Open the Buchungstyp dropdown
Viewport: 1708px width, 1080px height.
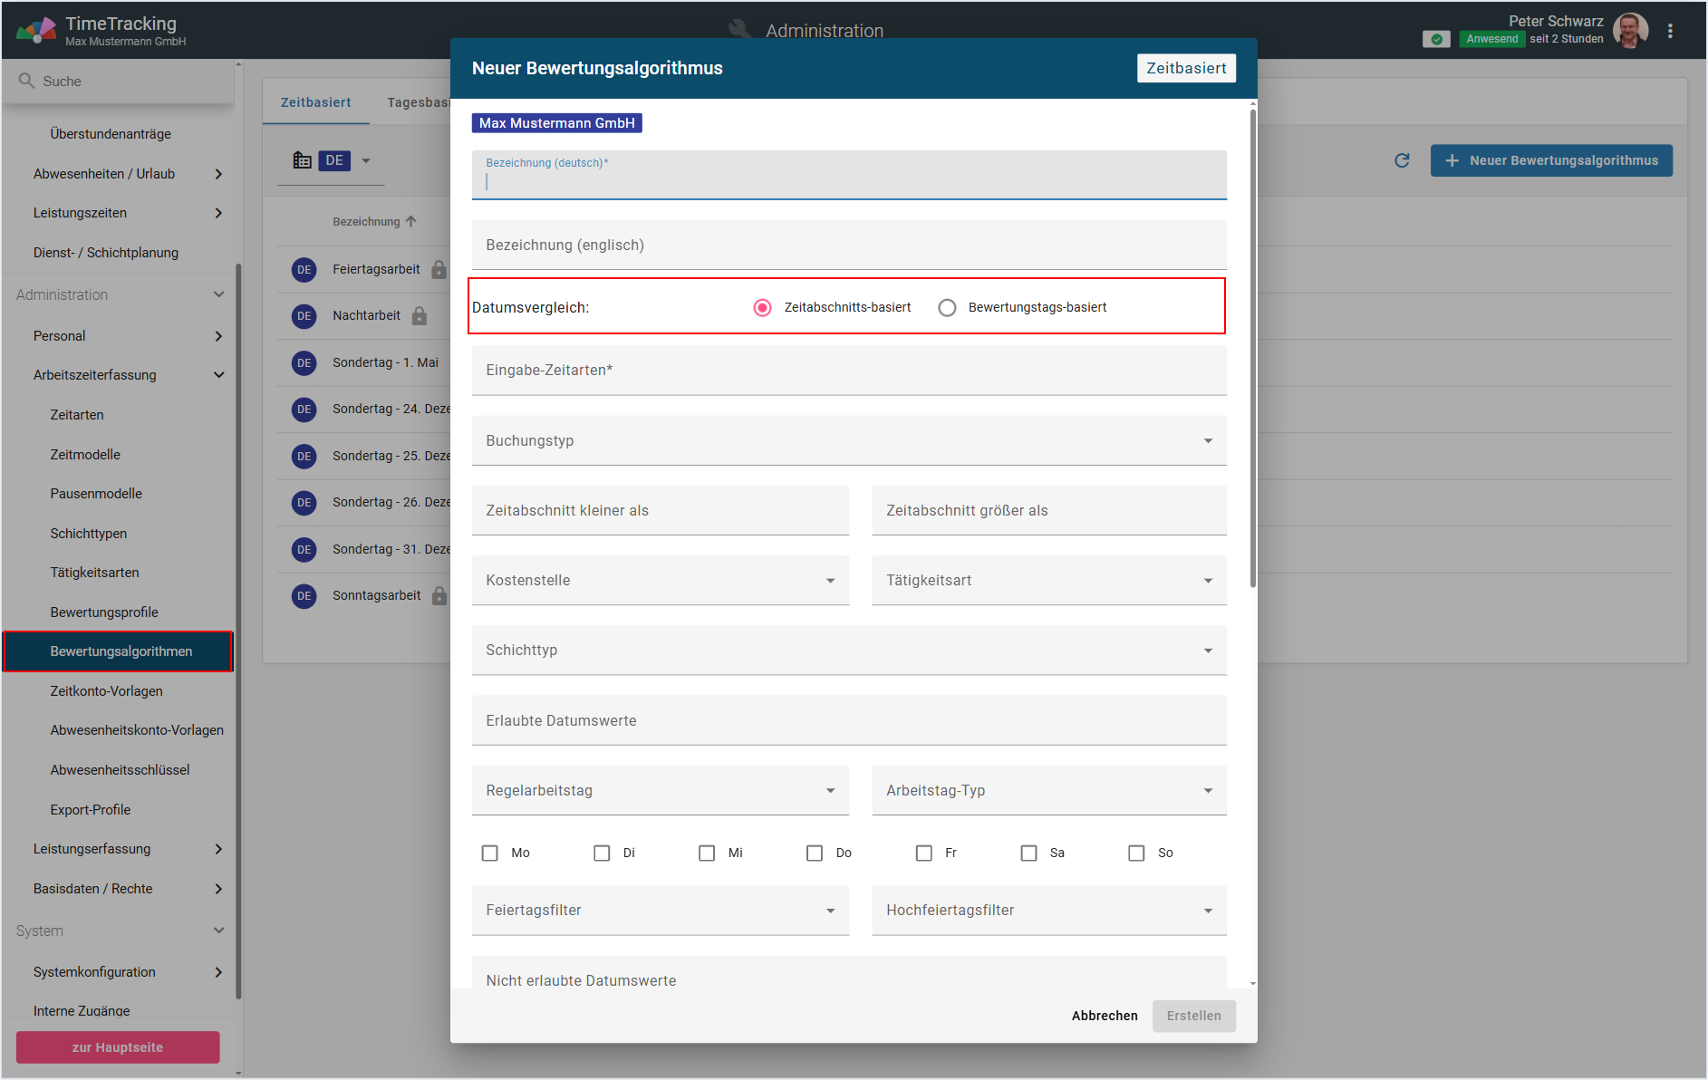848,441
